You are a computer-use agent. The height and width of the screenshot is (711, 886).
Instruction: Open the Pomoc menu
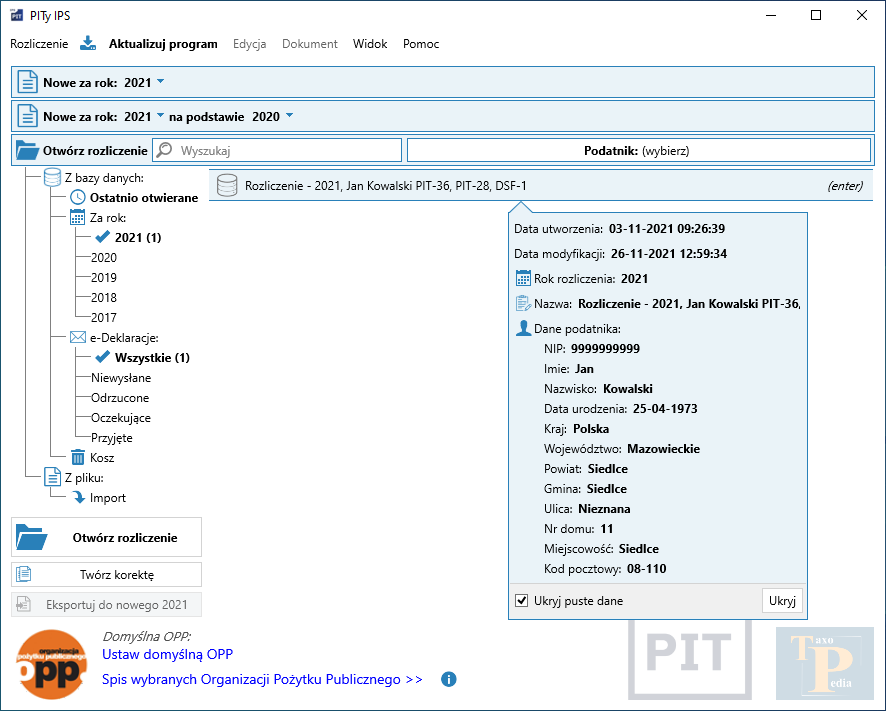(x=421, y=44)
